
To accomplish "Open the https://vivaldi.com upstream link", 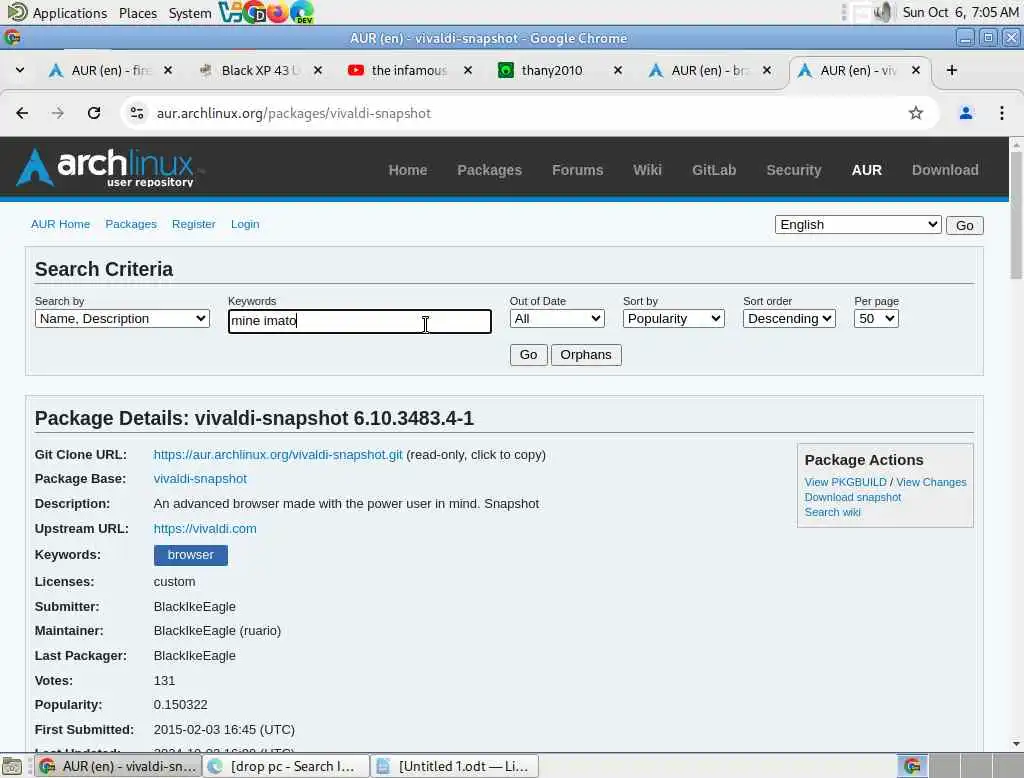I will 205,528.
